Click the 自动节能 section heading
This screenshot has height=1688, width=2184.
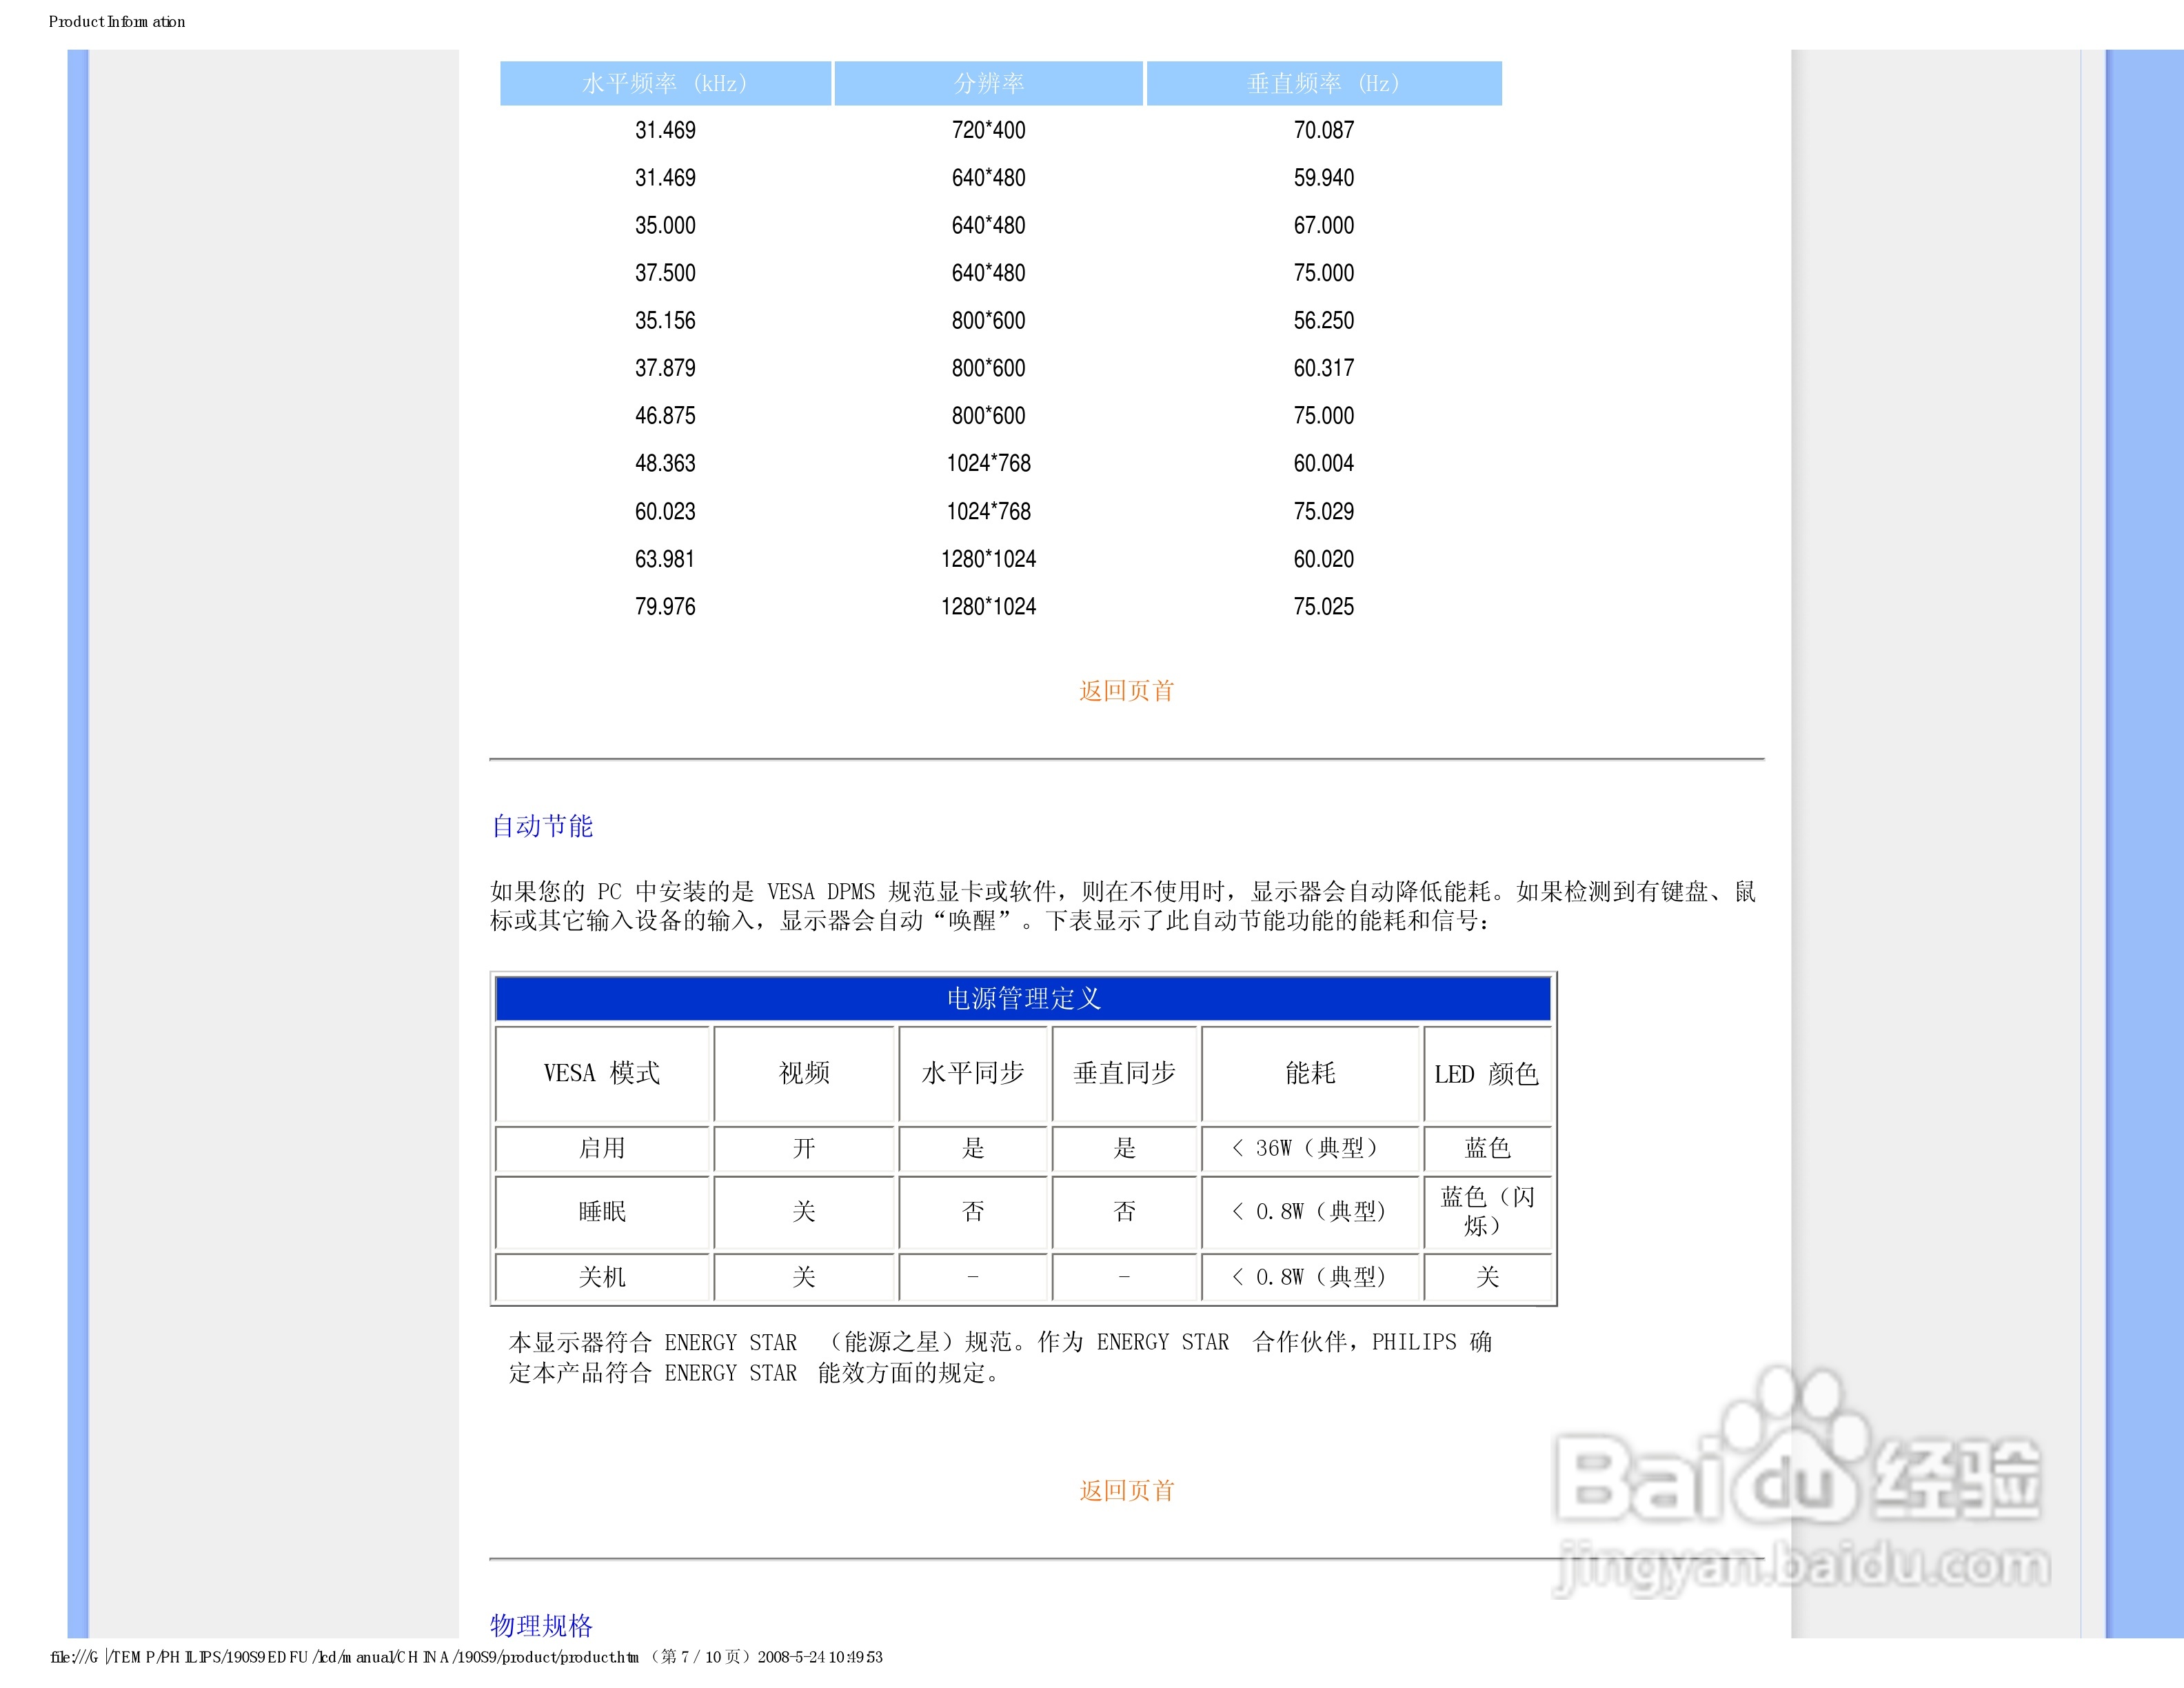tap(542, 826)
